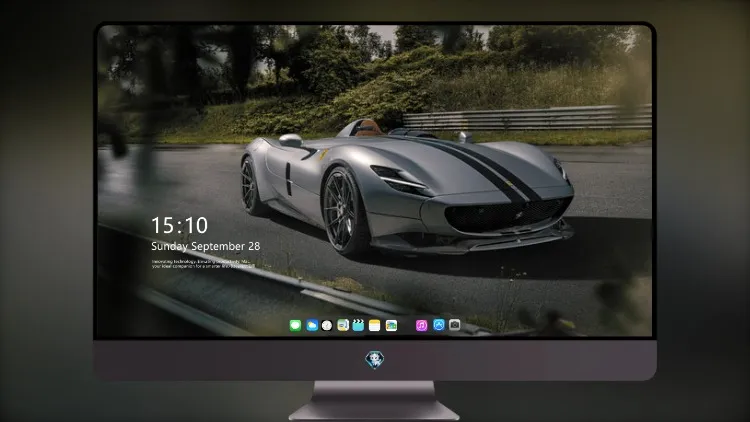Open the blue App Store dock icon

pyautogui.click(x=439, y=325)
